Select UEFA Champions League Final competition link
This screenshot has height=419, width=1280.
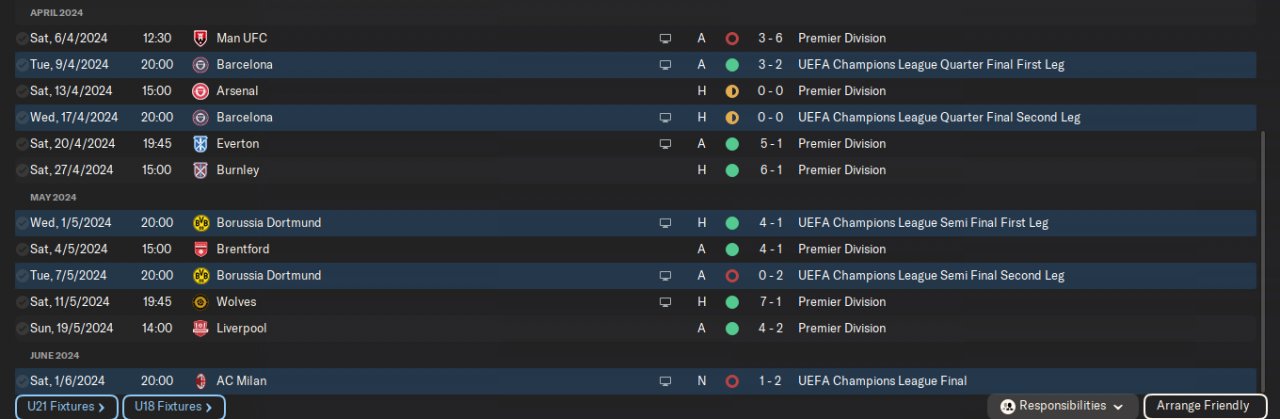tap(882, 381)
